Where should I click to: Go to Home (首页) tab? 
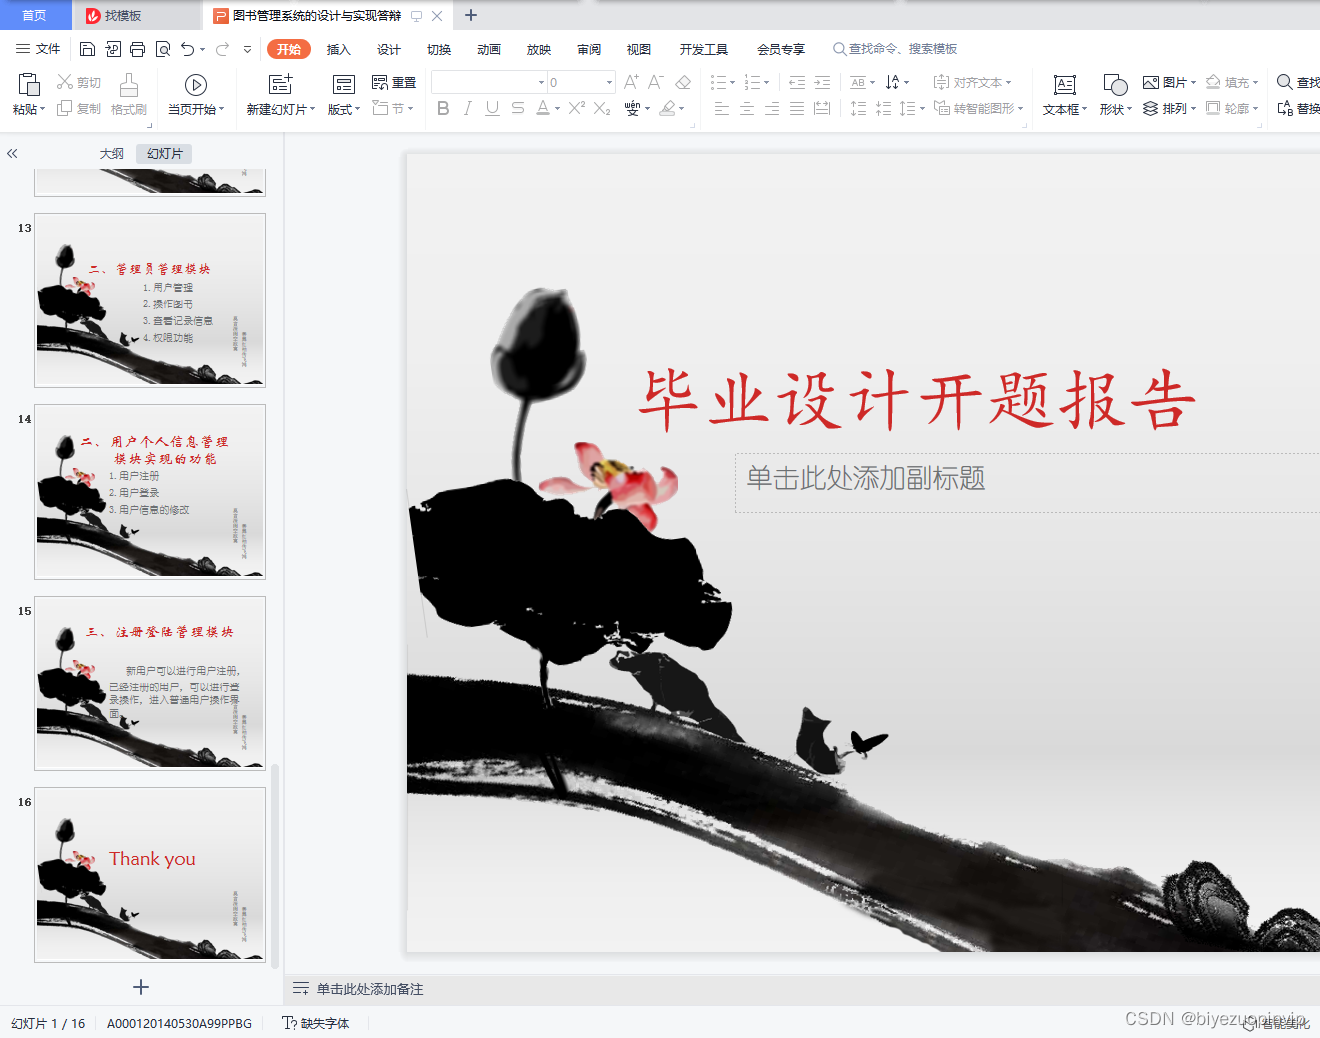click(35, 15)
